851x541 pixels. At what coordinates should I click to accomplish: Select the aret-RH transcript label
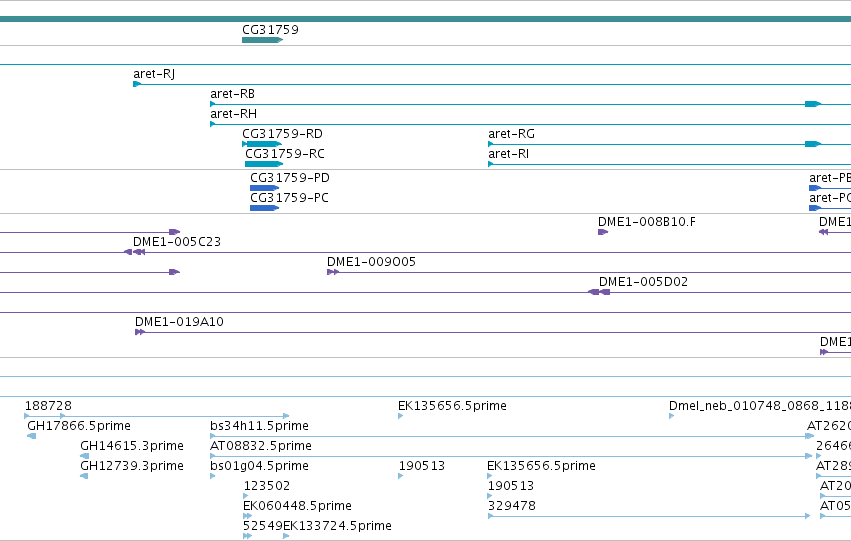tap(233, 114)
